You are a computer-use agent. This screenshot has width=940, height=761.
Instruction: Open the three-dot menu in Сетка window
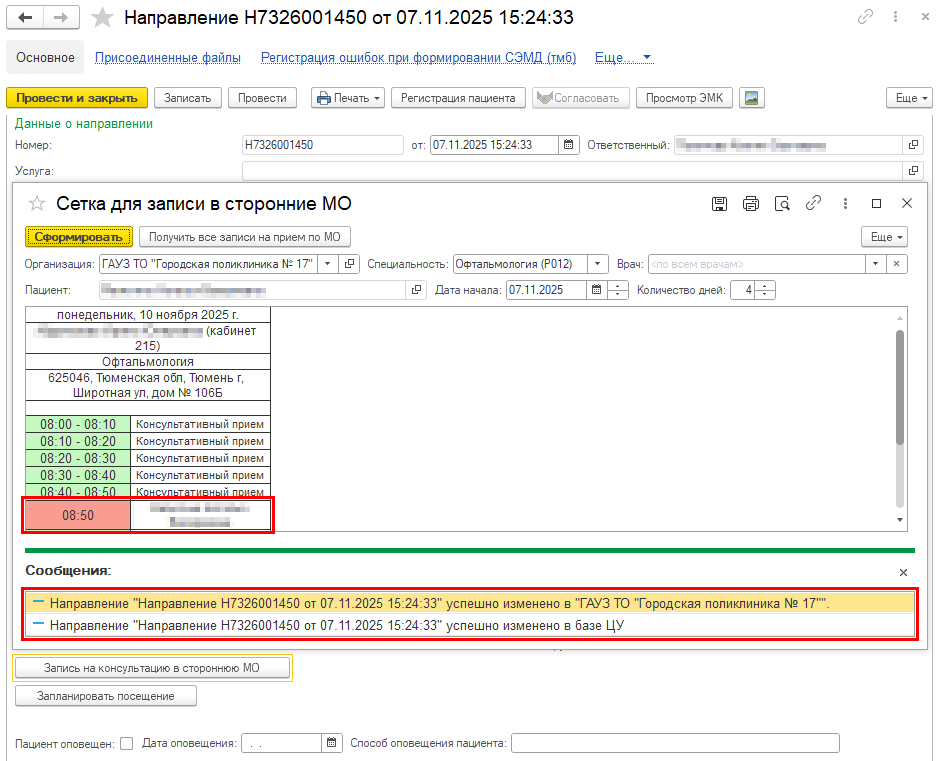pos(846,204)
